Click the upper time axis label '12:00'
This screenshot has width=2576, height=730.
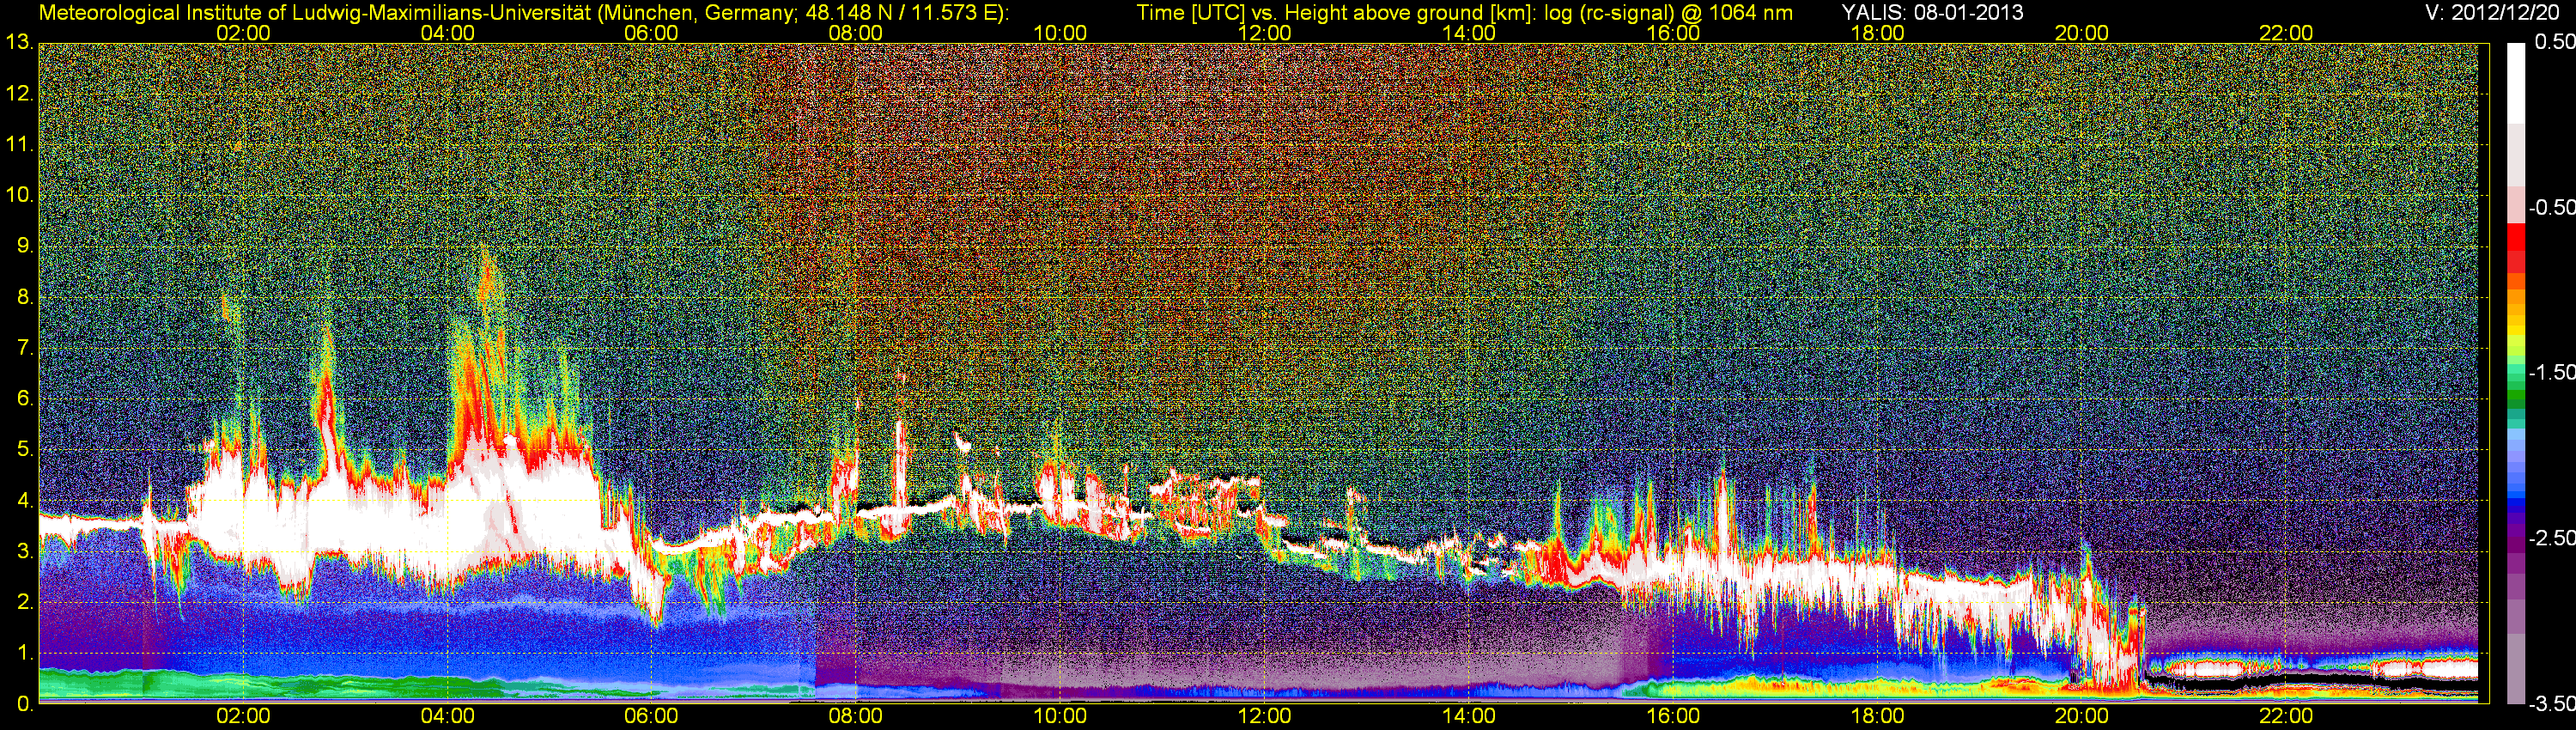pyautogui.click(x=1264, y=33)
